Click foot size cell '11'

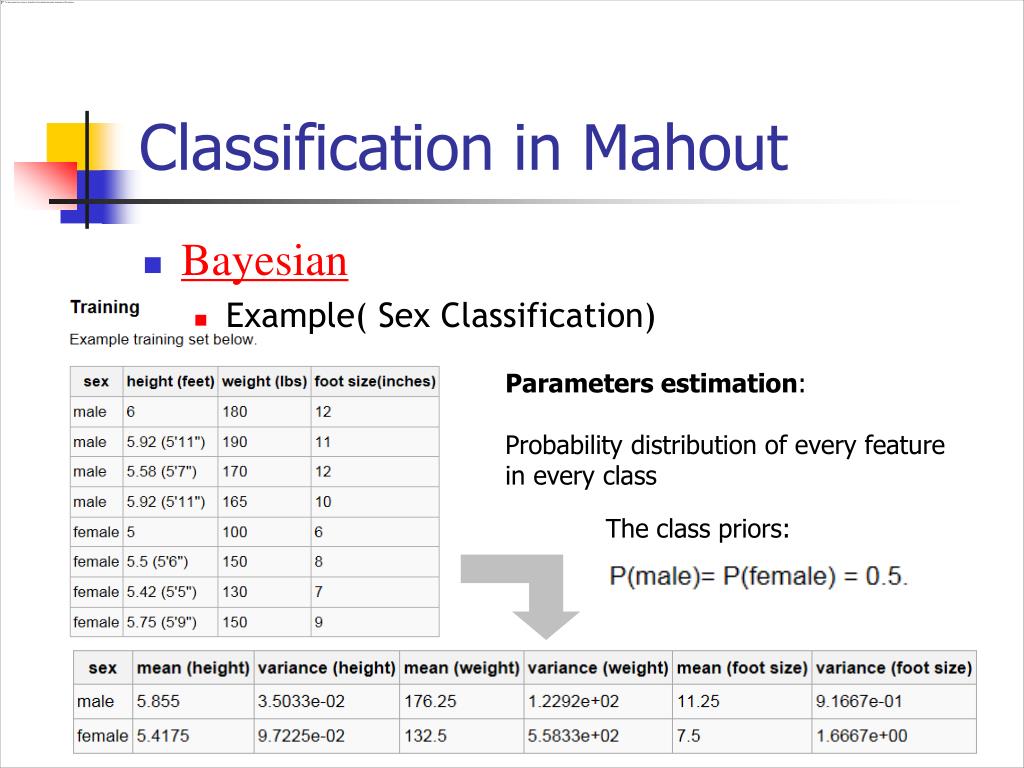(x=375, y=441)
